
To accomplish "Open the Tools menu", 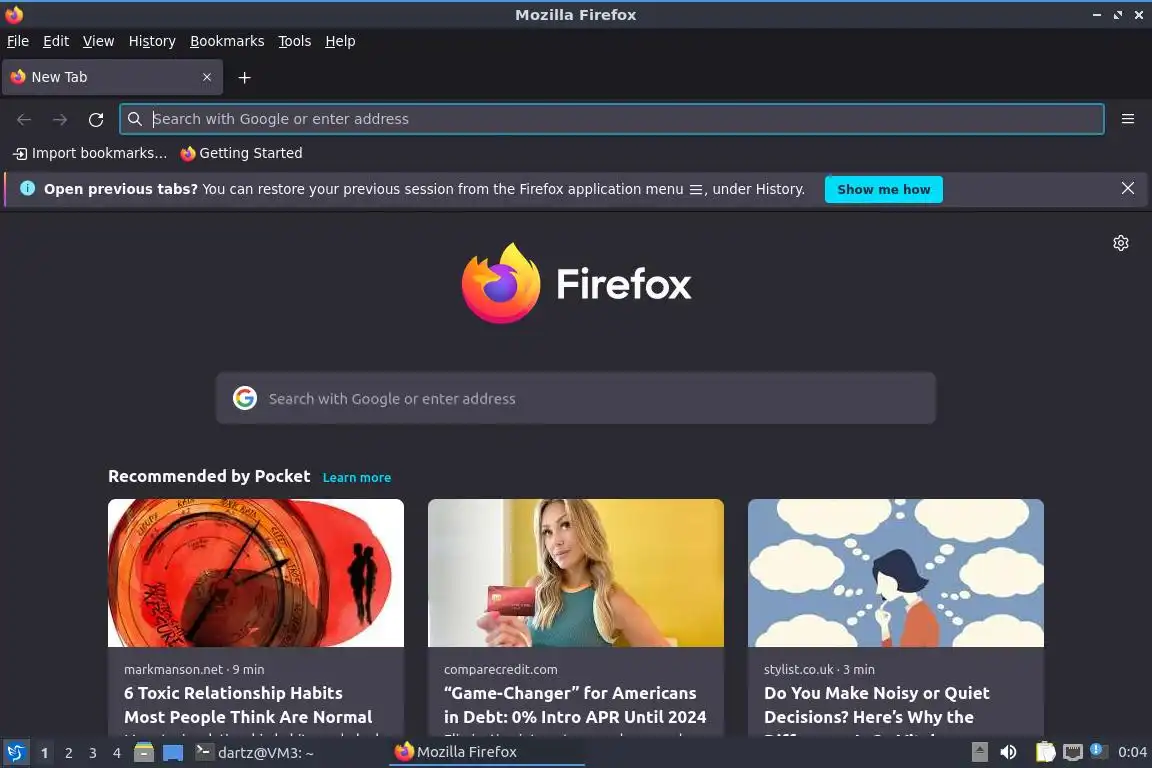I will coord(295,41).
